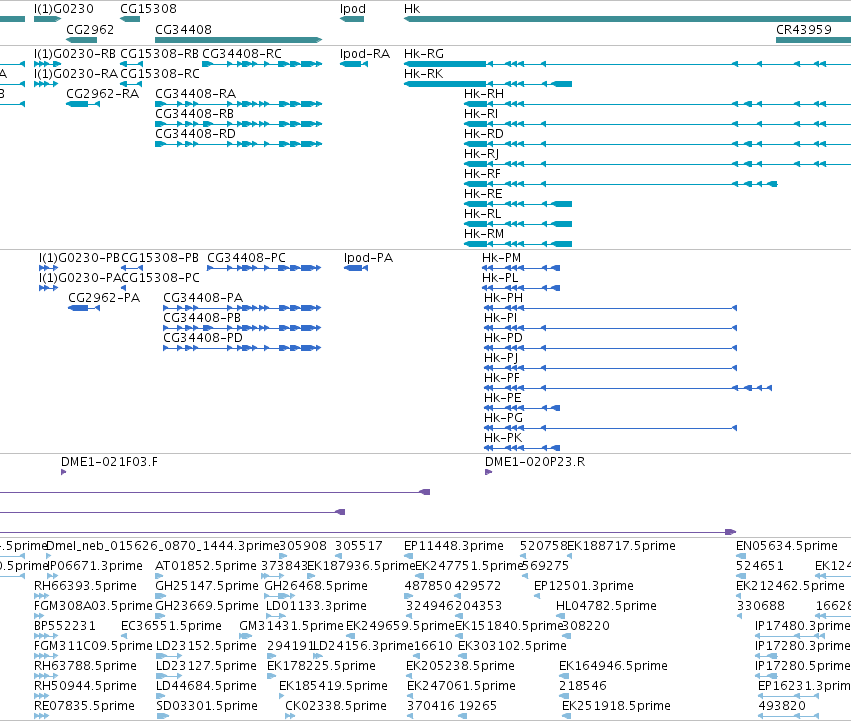Image resolution: width=851 pixels, height=721 pixels.
Task: Click the Hk-PK protein label
Action: pos(503,438)
